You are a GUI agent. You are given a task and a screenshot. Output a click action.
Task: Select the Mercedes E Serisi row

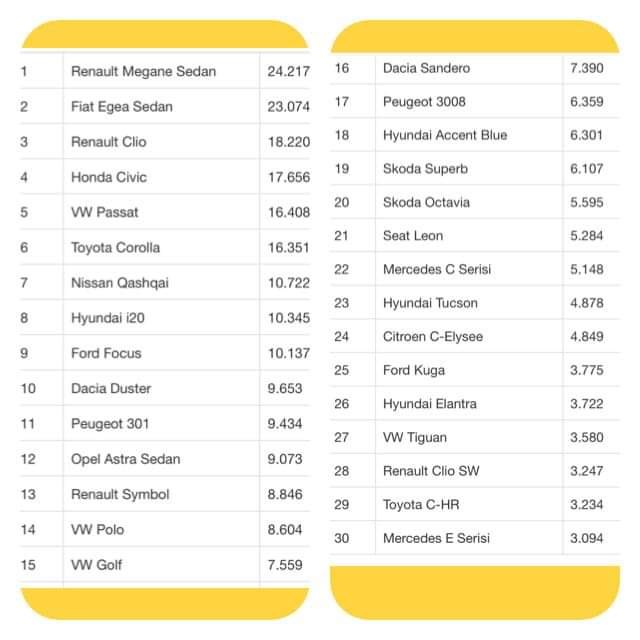[x=475, y=538]
